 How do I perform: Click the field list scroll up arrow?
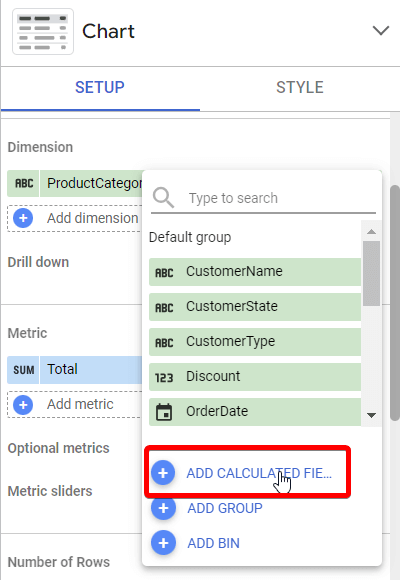[x=371, y=232]
